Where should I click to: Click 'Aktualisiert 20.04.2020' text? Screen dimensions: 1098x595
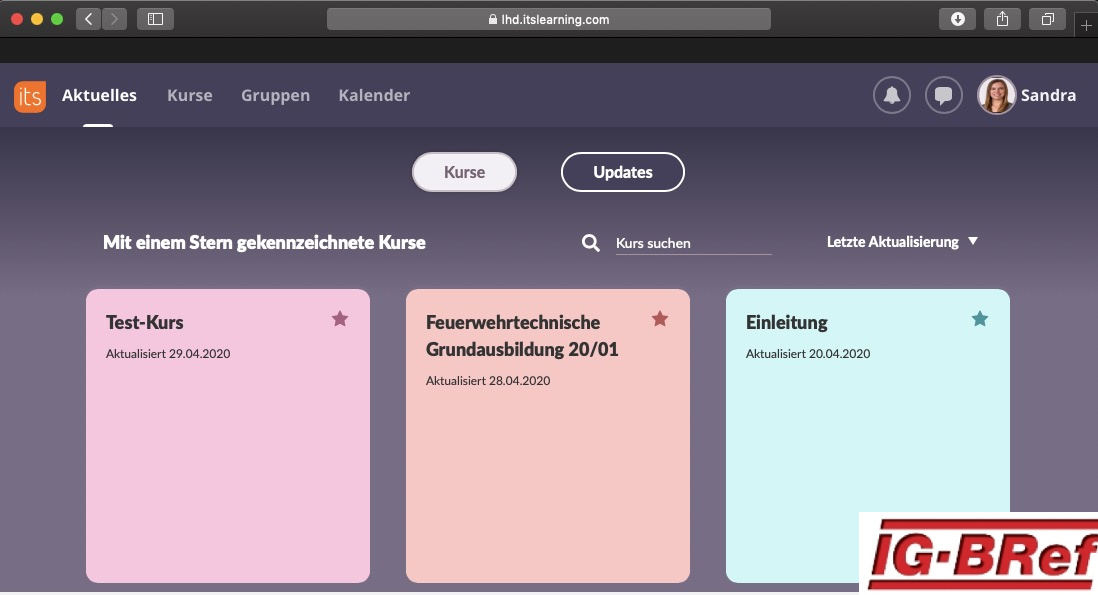[808, 354]
